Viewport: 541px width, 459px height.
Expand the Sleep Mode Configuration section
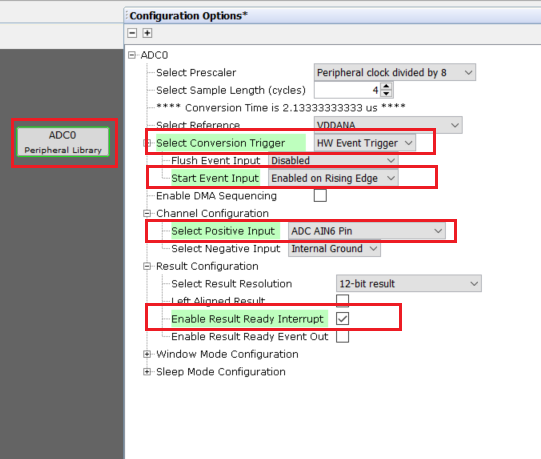tap(147, 372)
